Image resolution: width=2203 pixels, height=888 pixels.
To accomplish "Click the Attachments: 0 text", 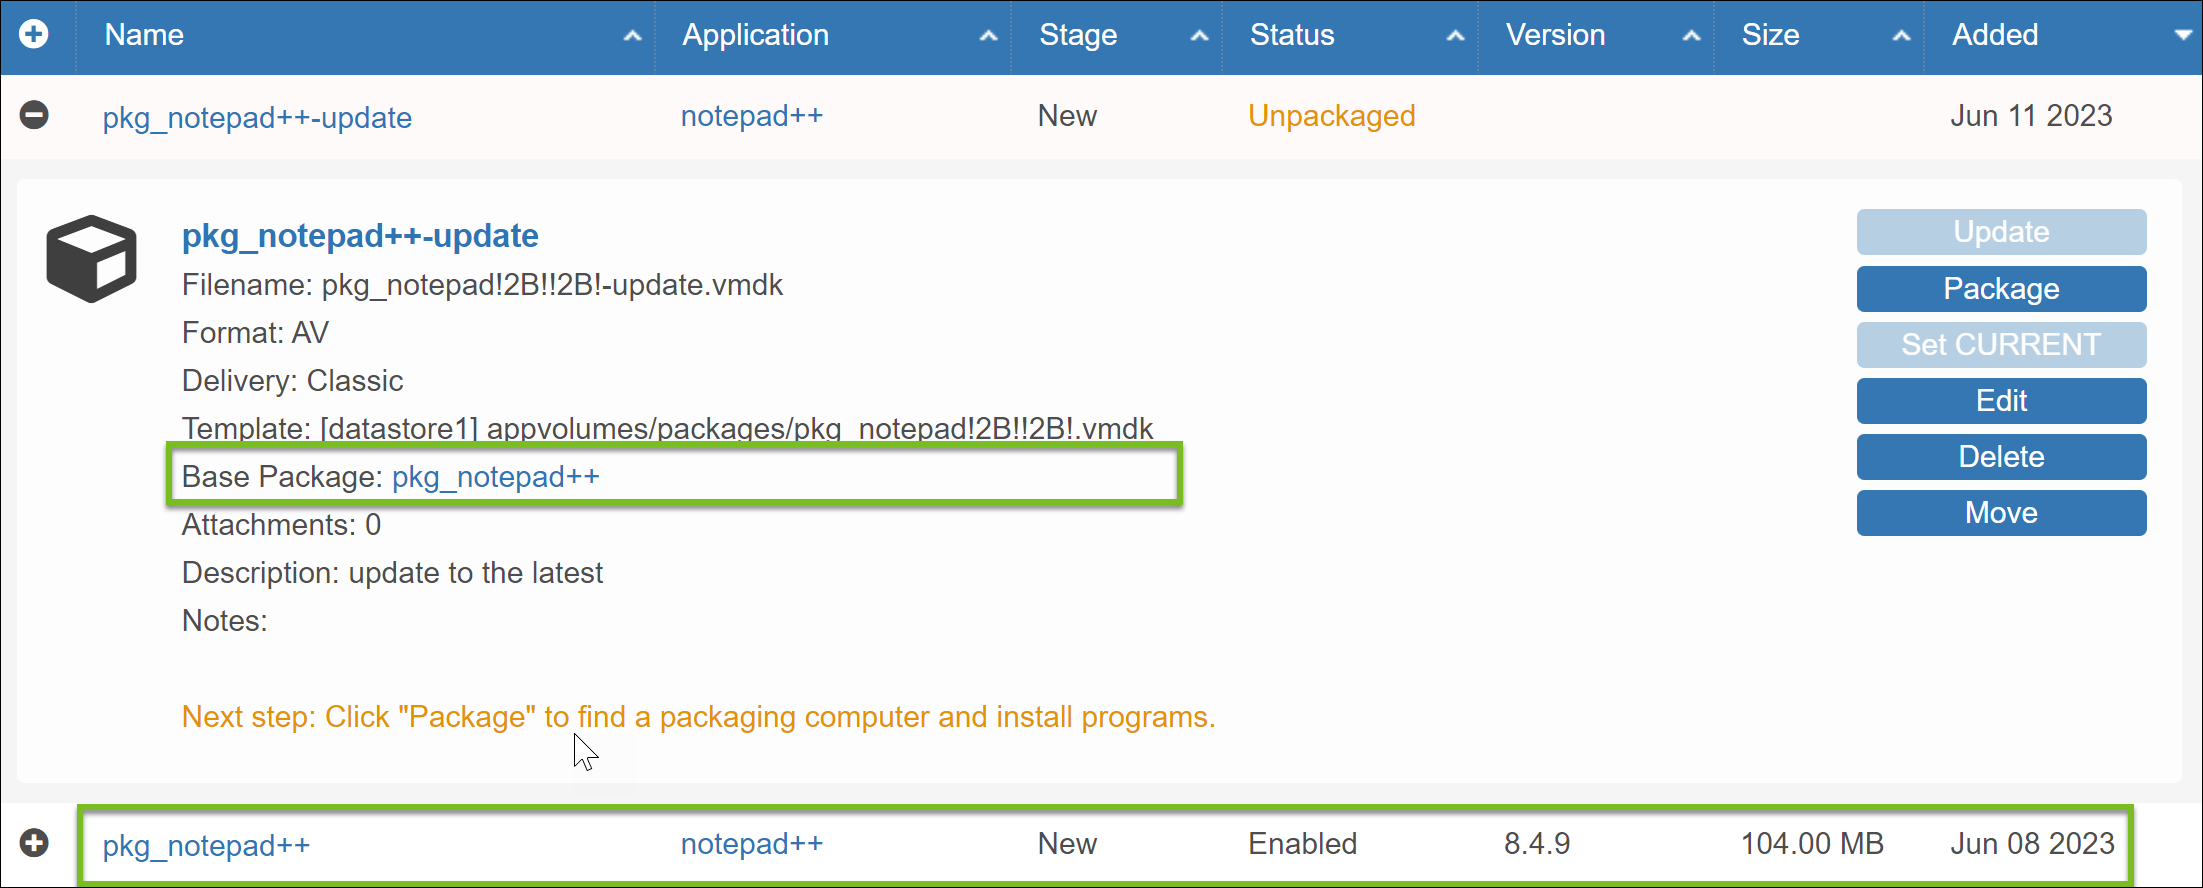I will coord(281,525).
